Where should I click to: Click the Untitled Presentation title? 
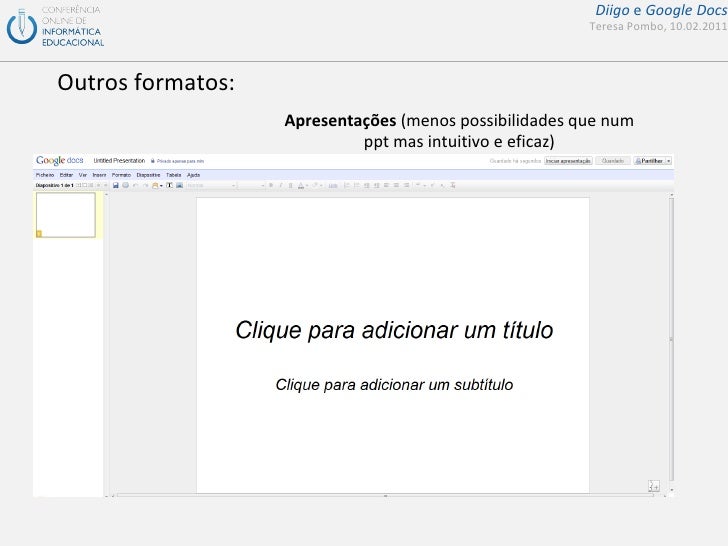pos(119,161)
